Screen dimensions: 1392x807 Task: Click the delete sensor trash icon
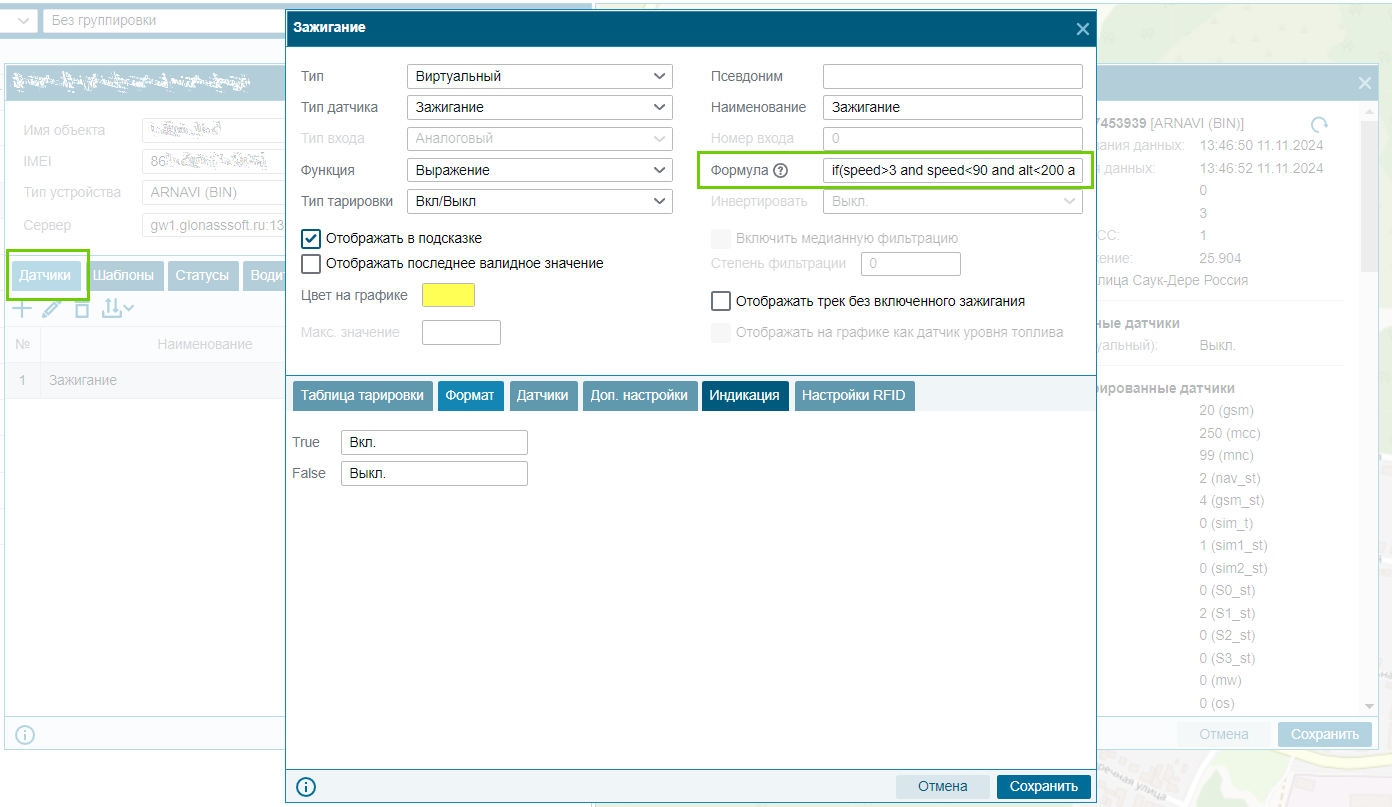click(x=82, y=309)
